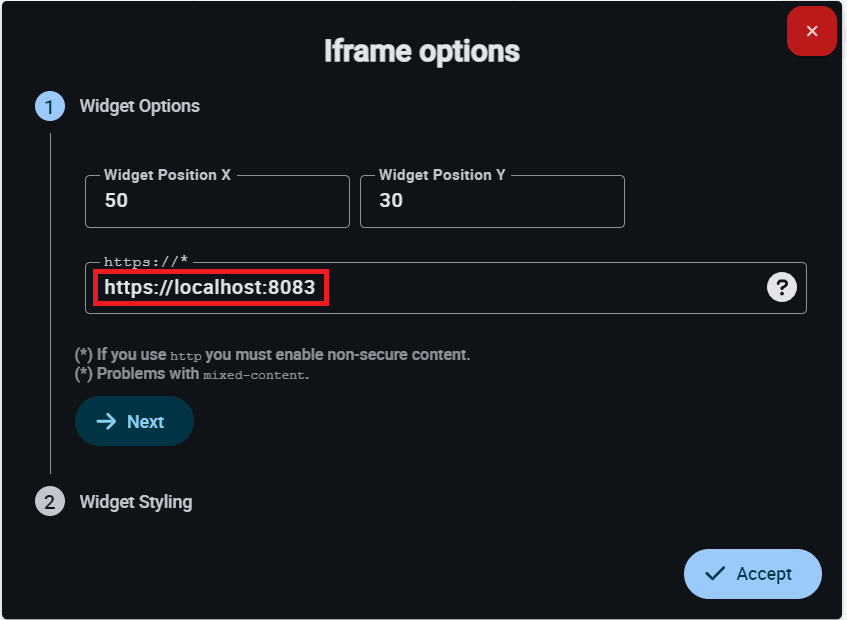
Task: Focus the Widget Position Y field
Action: [x=492, y=201]
